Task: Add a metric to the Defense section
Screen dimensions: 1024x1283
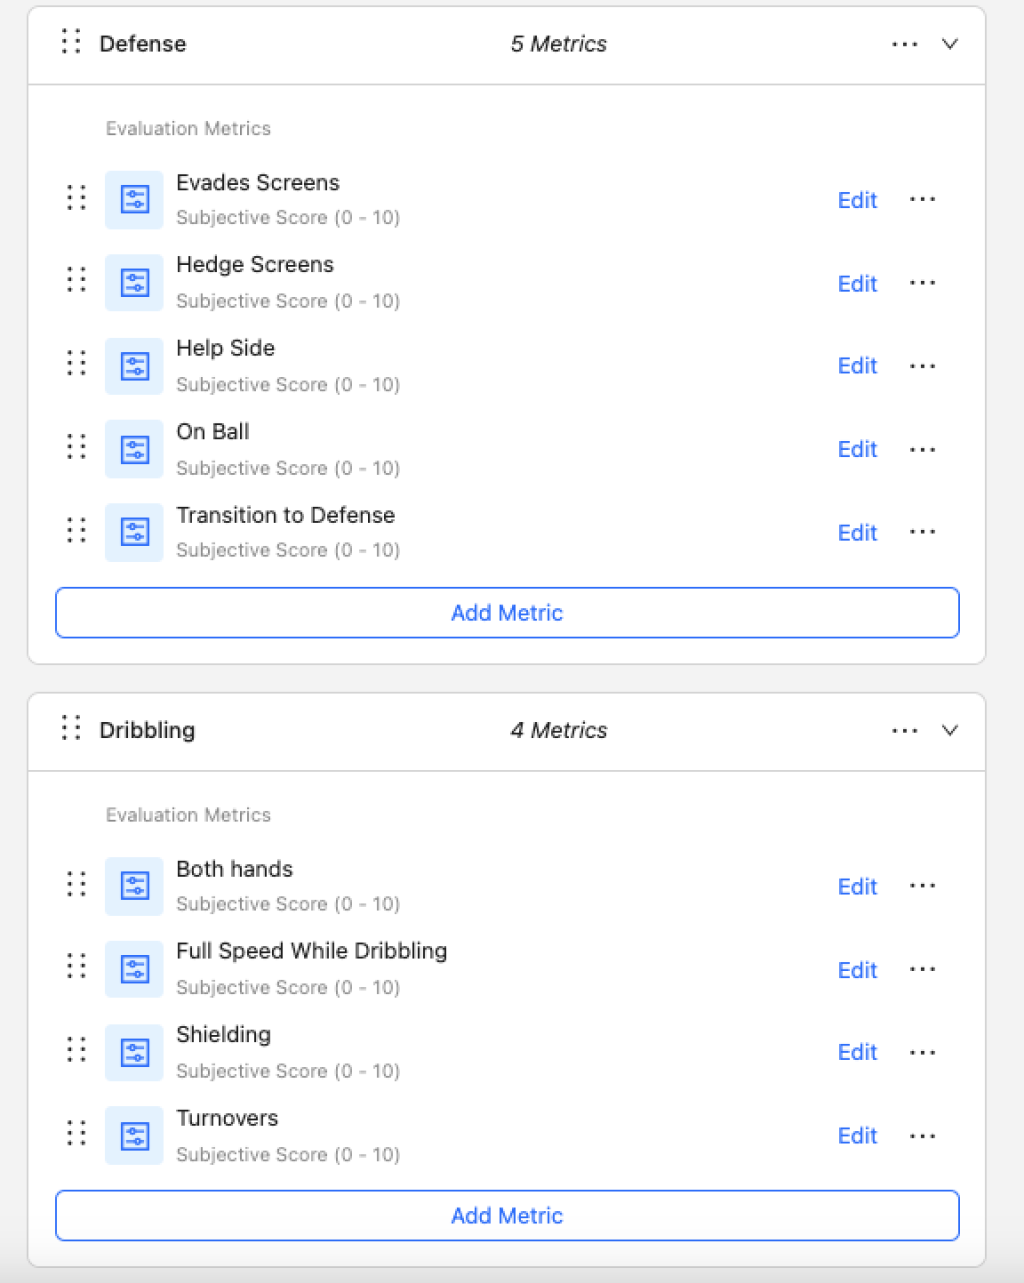Action: (507, 613)
